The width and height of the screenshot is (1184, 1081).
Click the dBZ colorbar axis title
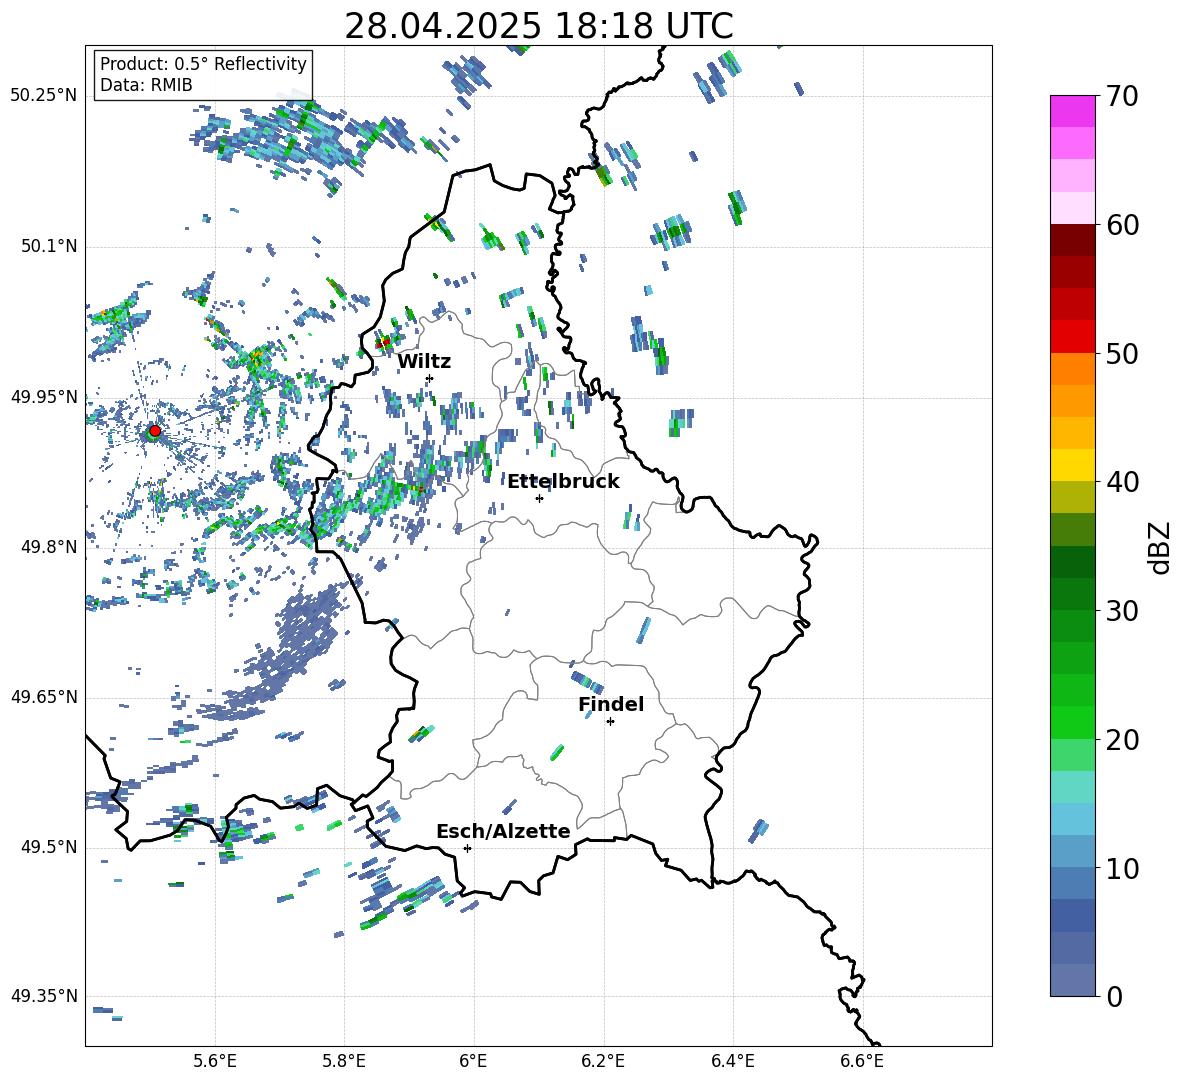[x=1161, y=547]
